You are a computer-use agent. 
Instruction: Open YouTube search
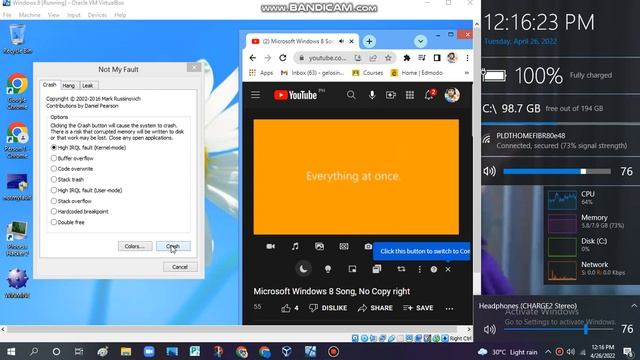click(x=351, y=95)
